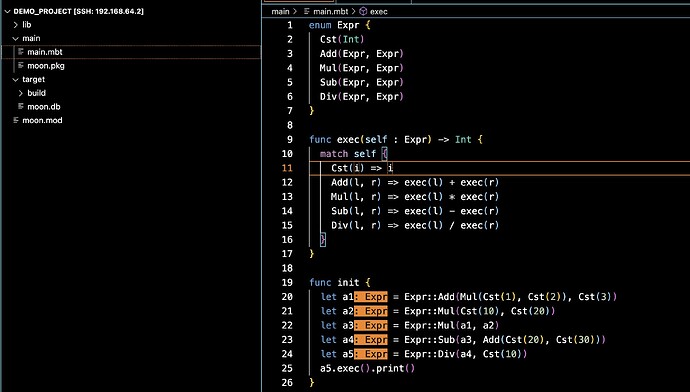
Task: Click 'Div(l, r)' pattern on line 15
Action: click(x=356, y=225)
